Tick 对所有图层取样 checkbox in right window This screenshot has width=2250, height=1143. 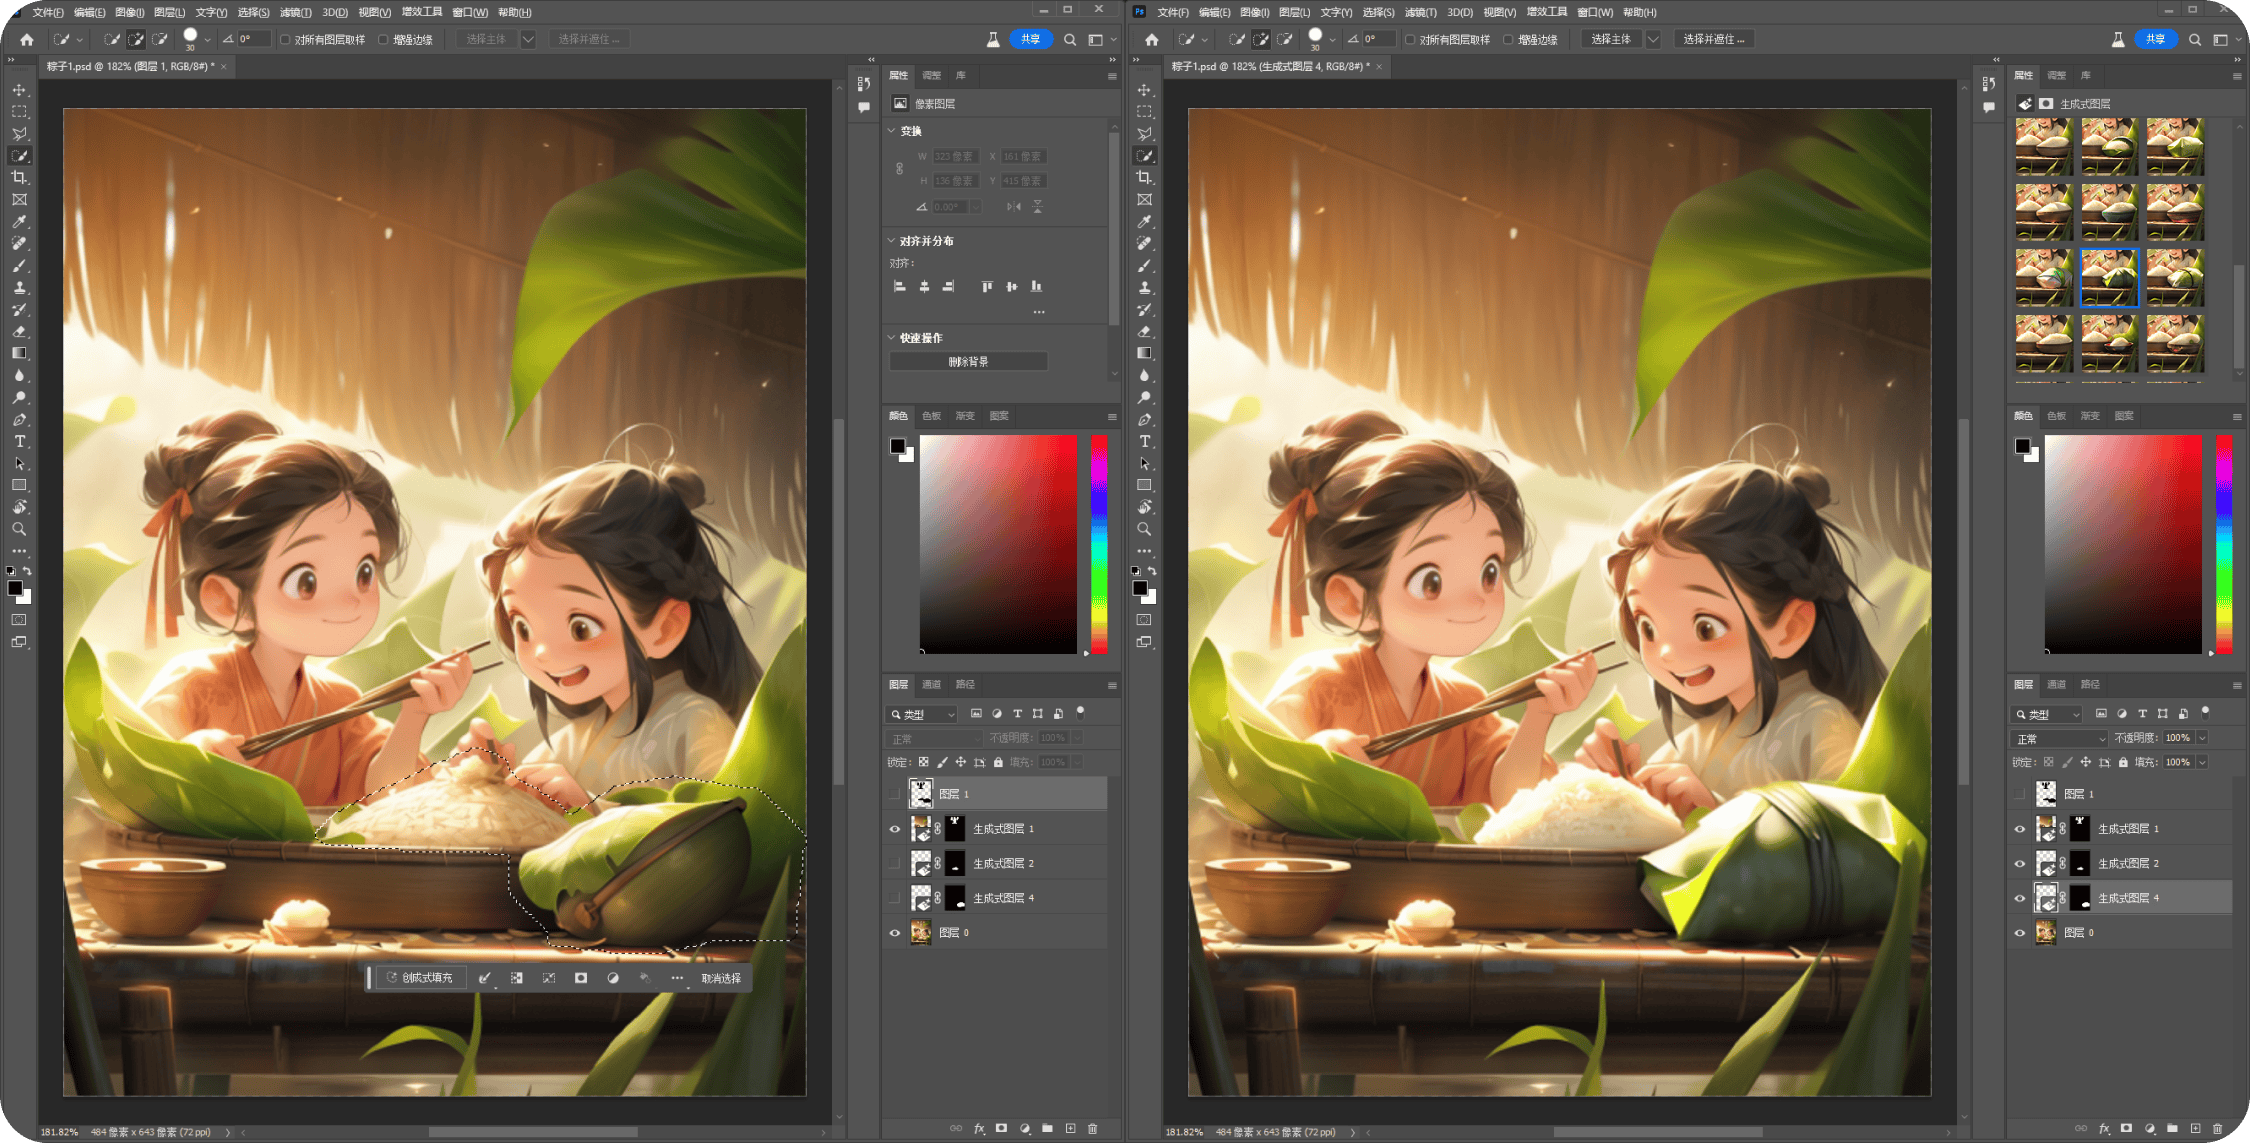[x=1410, y=40]
